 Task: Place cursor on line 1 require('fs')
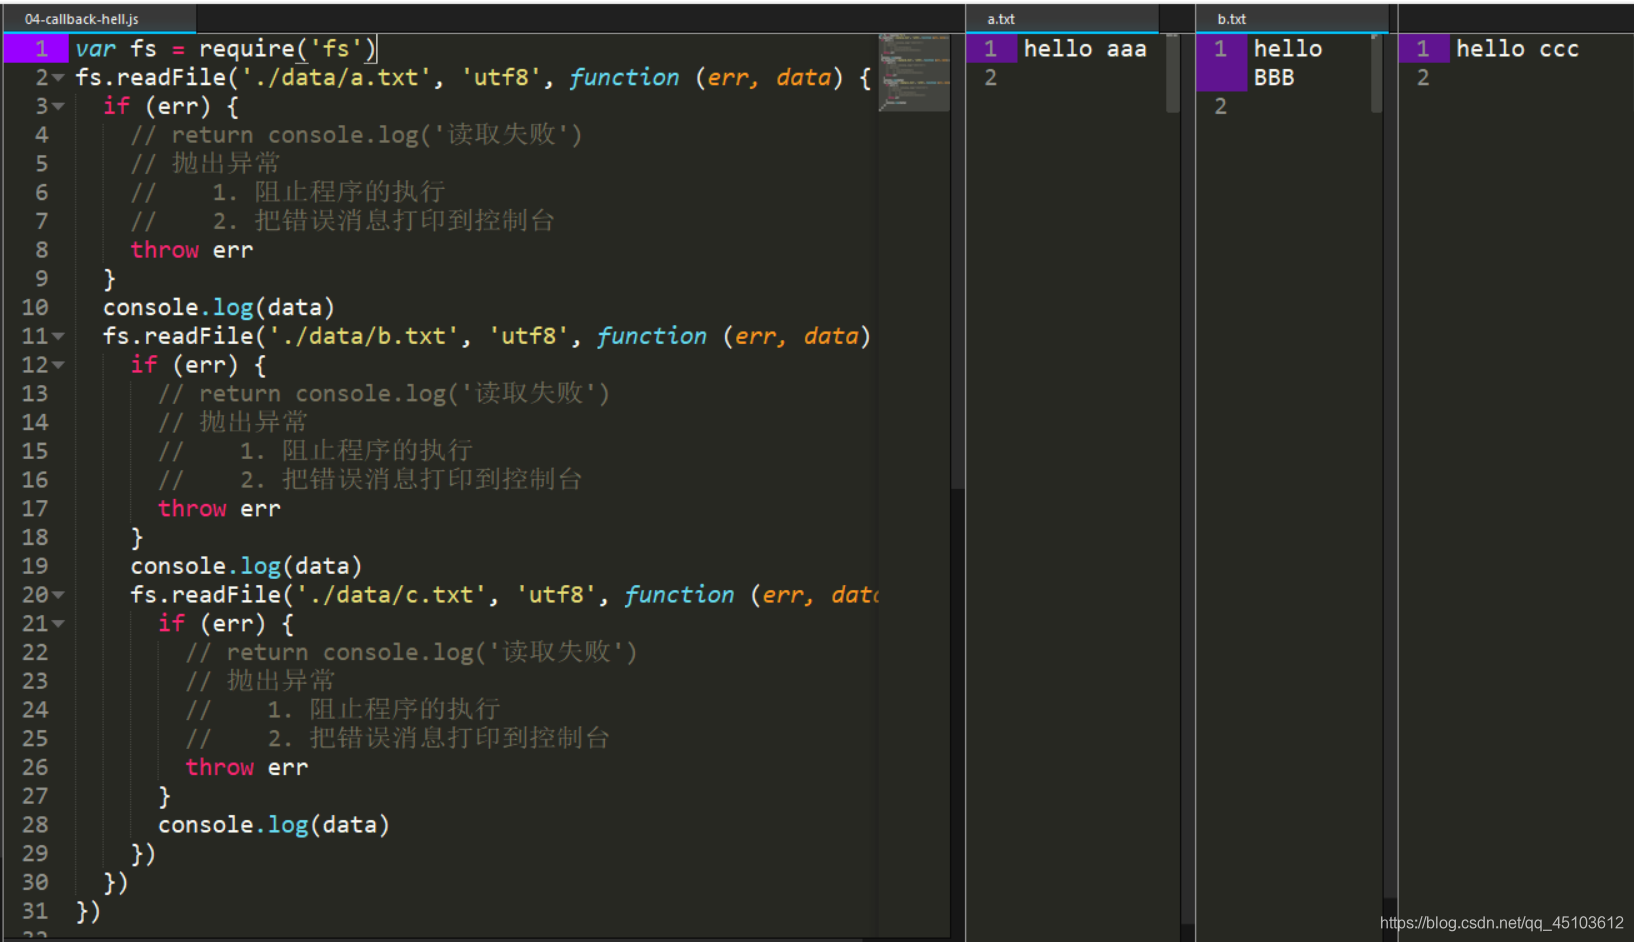tap(286, 48)
